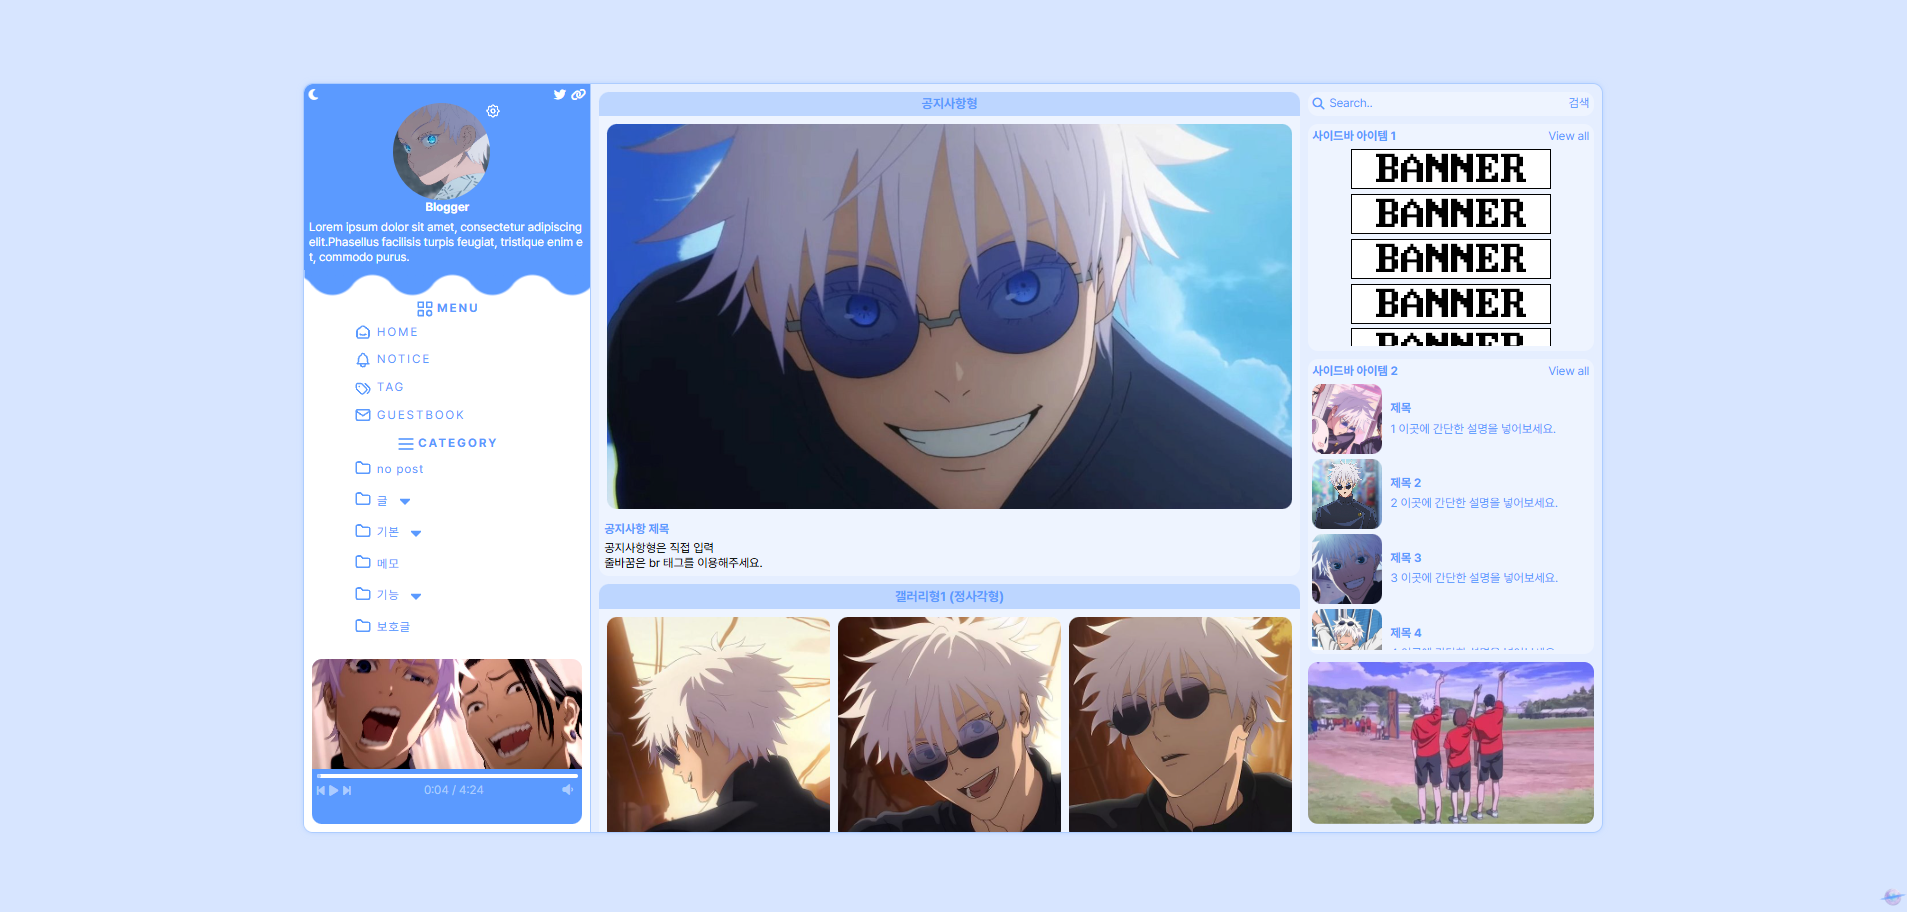Click the Blogger profile name
Screen dimensions: 1907x912
click(447, 207)
